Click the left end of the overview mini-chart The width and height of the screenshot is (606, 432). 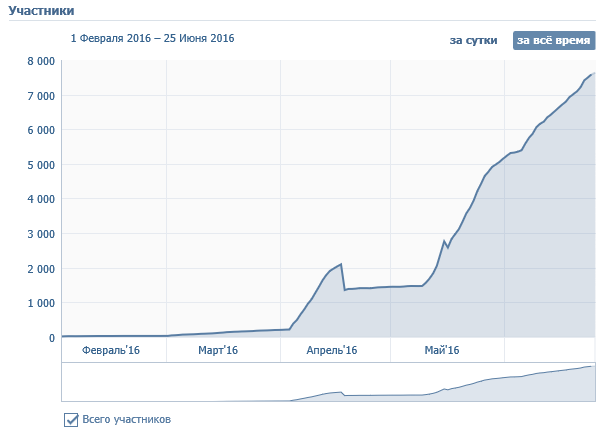point(65,382)
